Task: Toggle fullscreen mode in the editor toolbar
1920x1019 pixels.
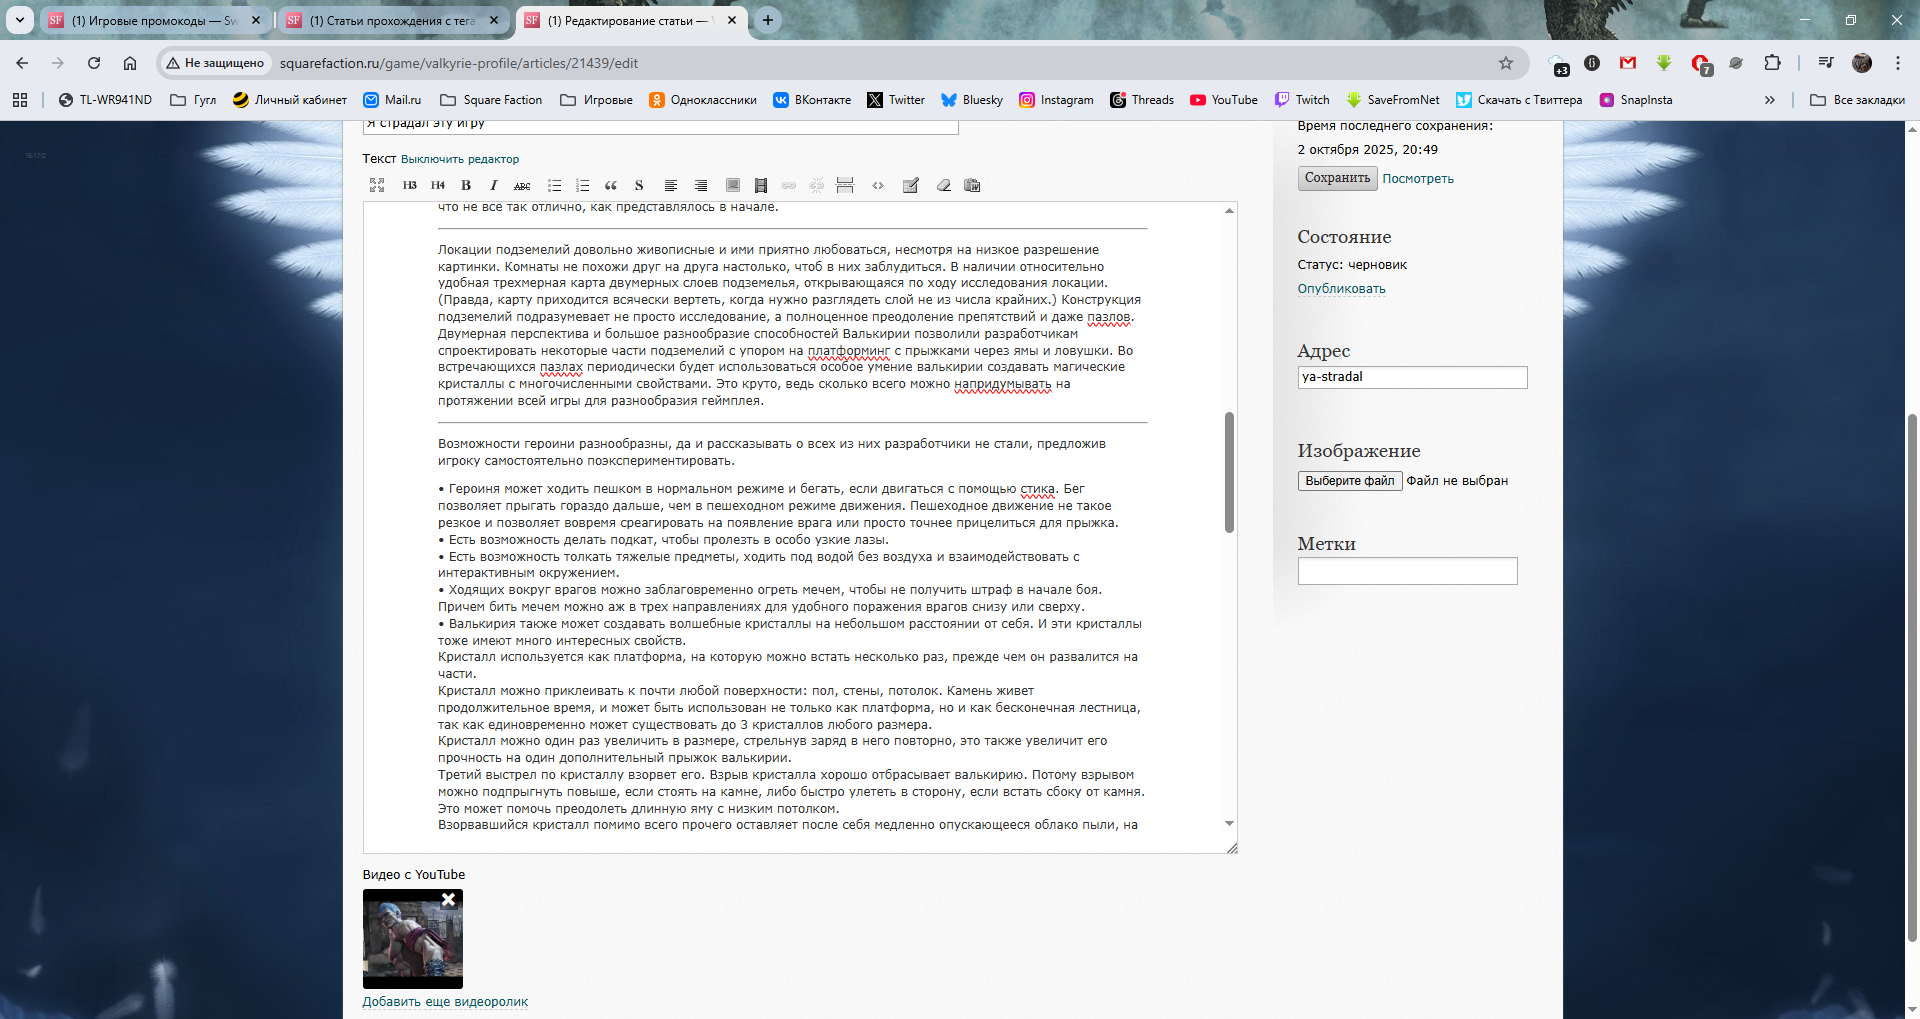Action: click(377, 185)
